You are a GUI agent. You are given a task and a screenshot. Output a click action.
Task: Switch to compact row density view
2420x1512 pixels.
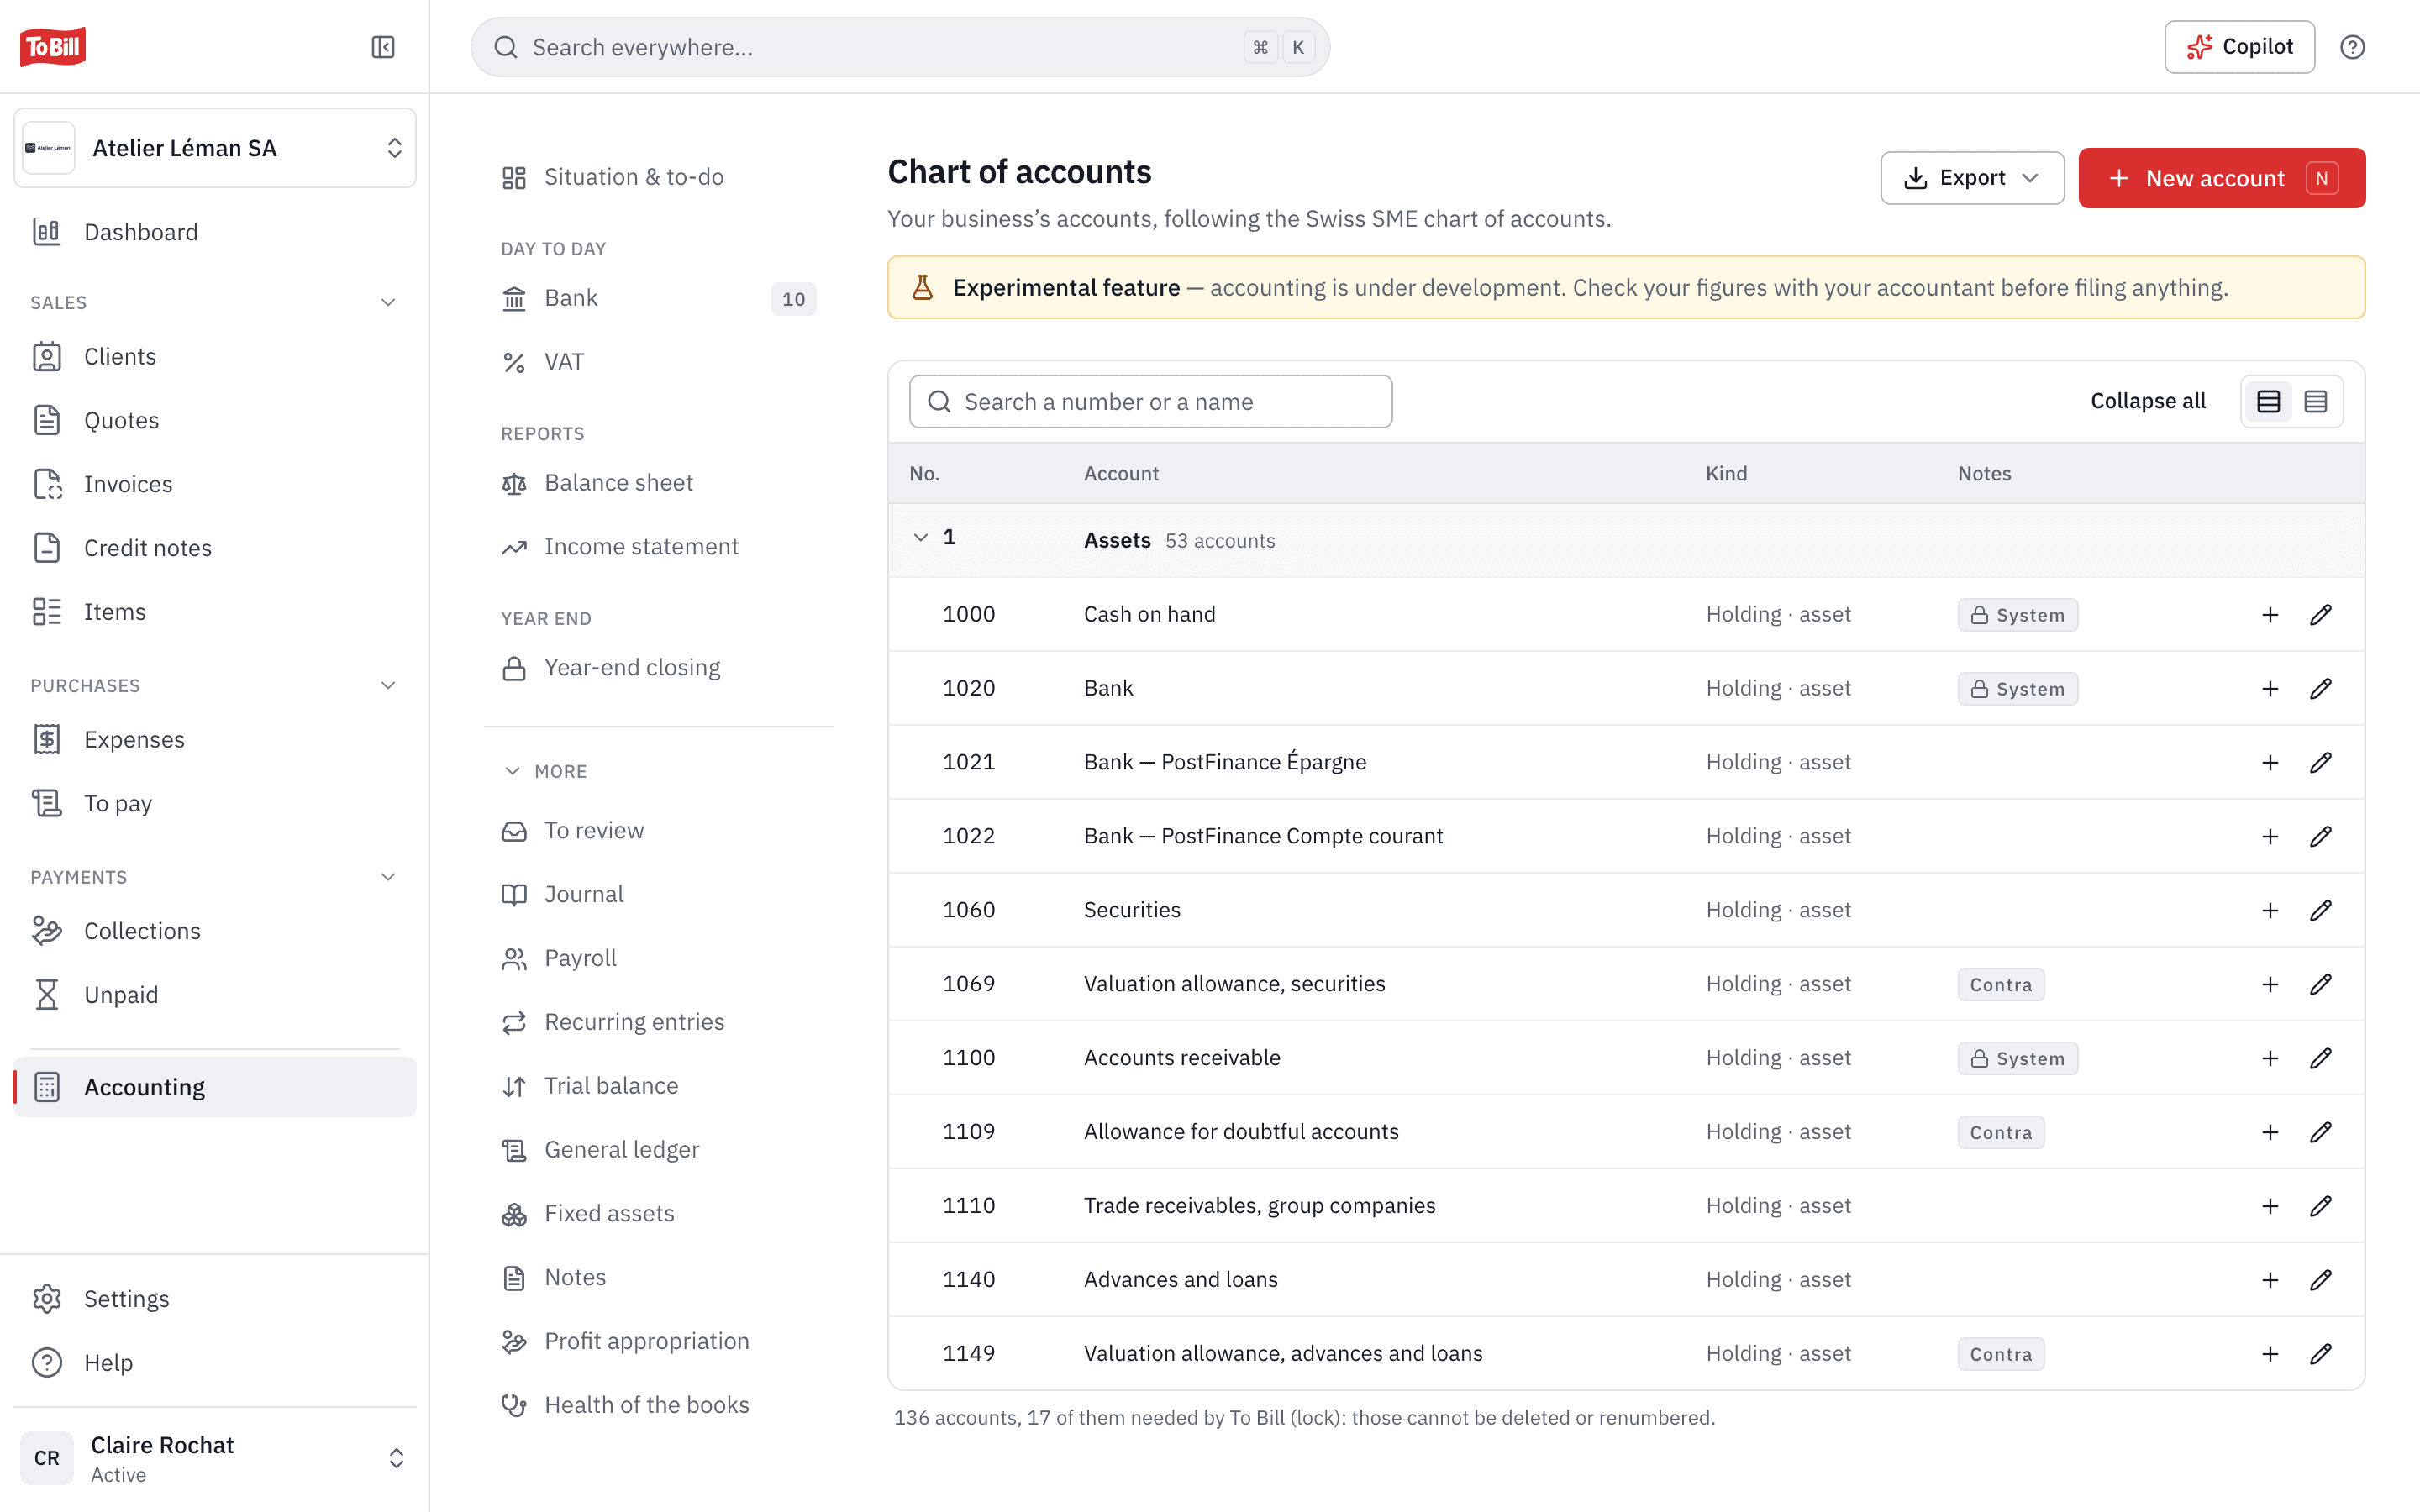tap(2315, 402)
